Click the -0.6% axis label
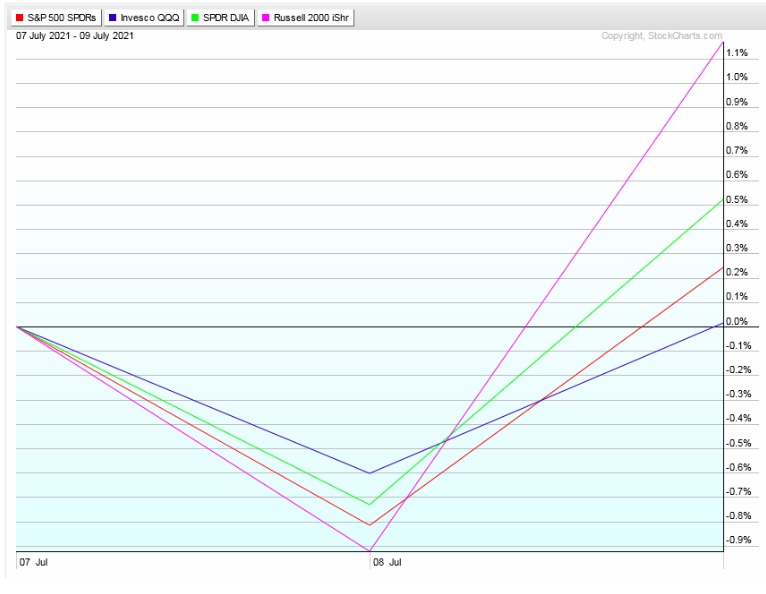Image resolution: width=766 pixels, height=594 pixels. coord(738,467)
